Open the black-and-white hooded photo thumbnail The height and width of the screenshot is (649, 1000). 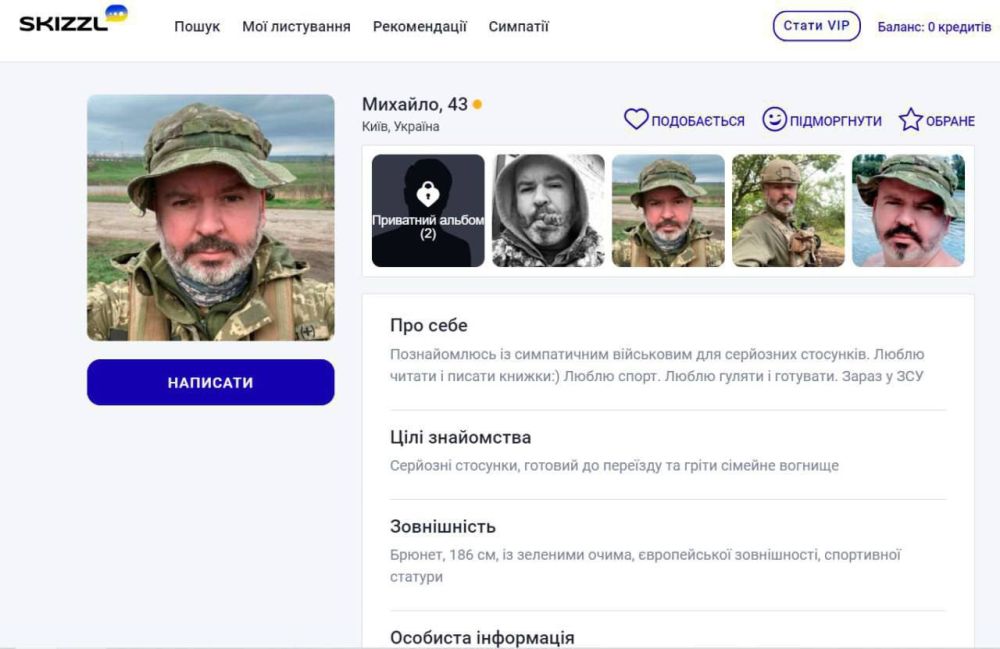[x=548, y=210]
